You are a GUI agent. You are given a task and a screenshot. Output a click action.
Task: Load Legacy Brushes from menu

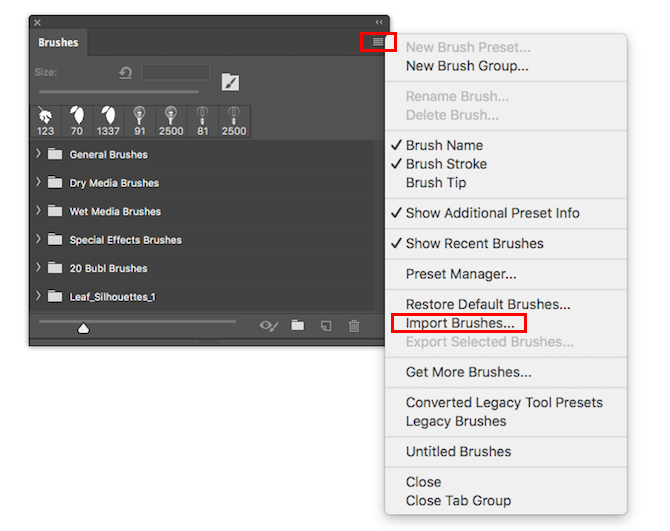(505, 421)
